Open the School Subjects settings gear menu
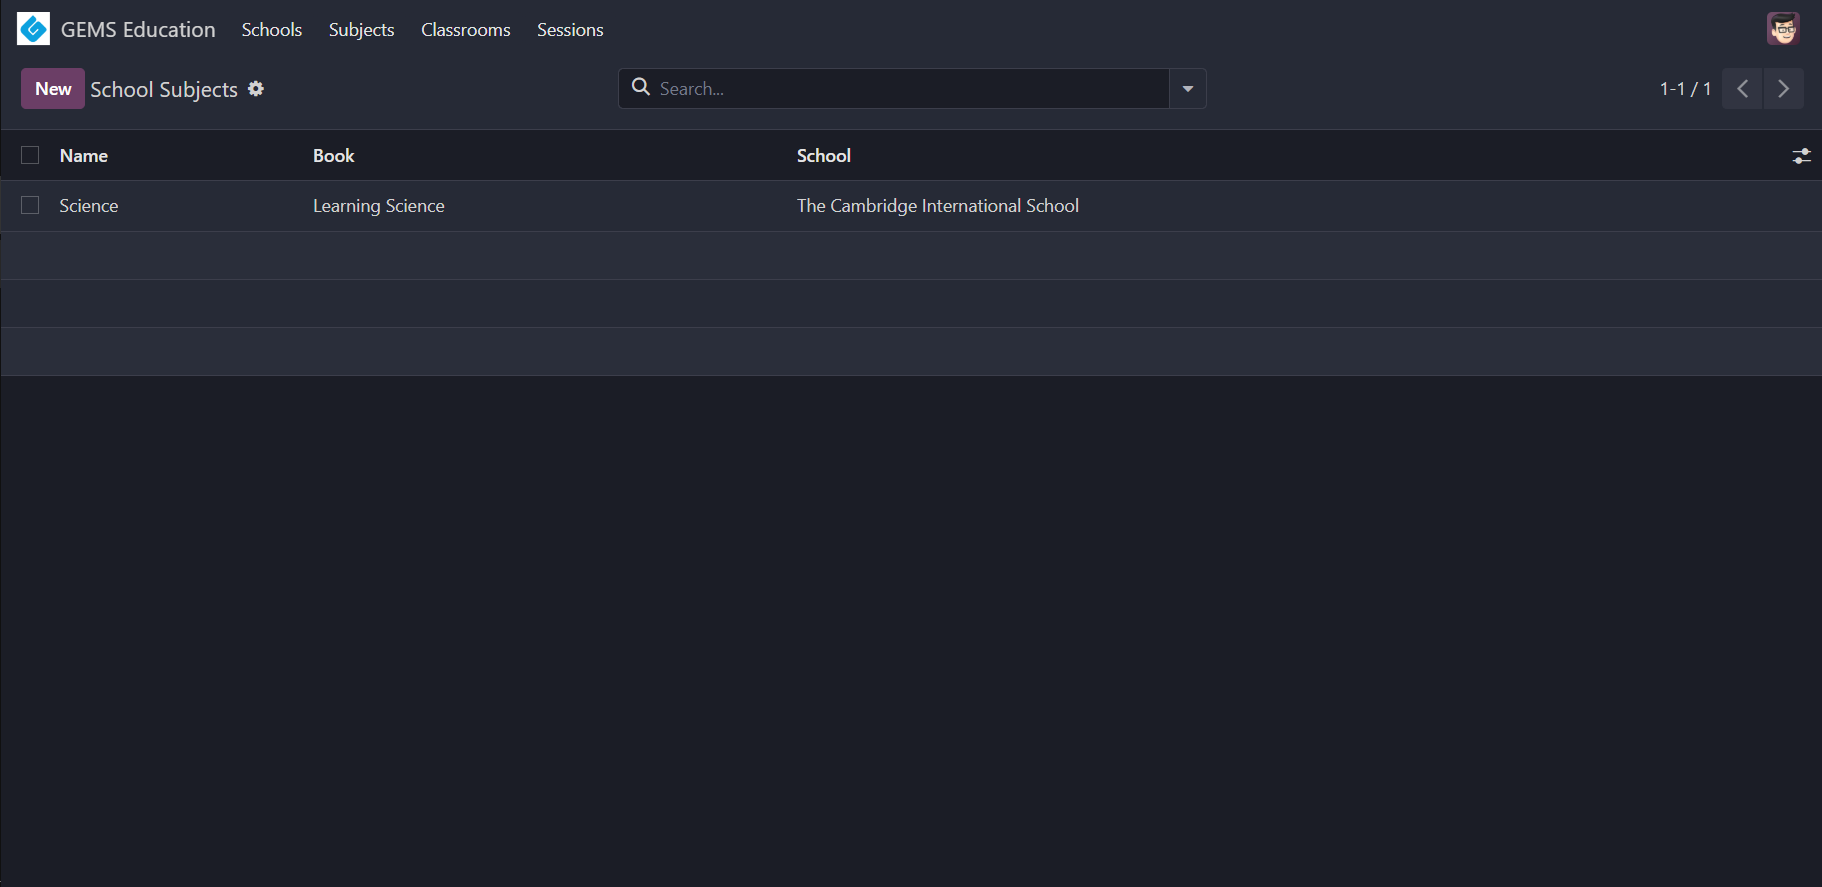This screenshot has height=887, width=1822. tap(256, 89)
